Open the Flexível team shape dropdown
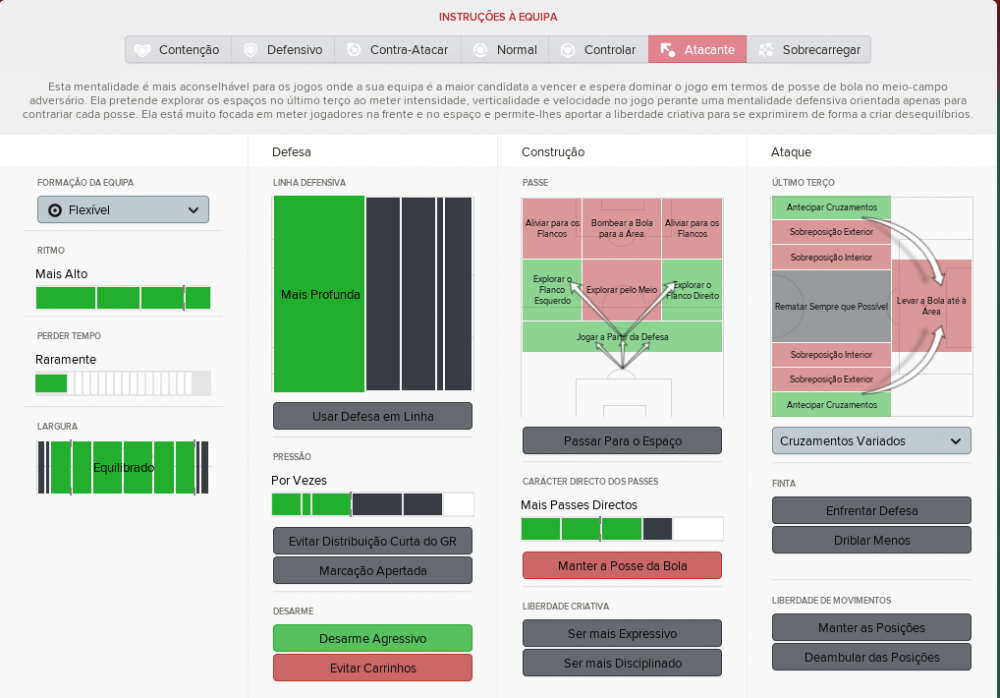 123,210
